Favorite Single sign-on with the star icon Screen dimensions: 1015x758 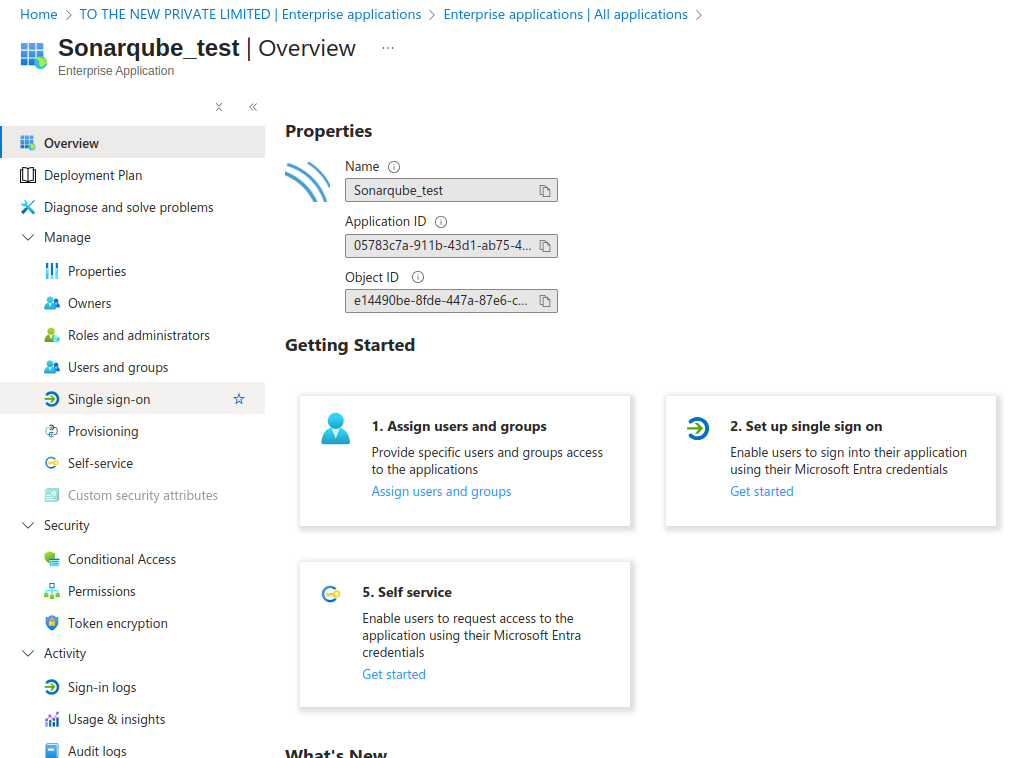[239, 399]
